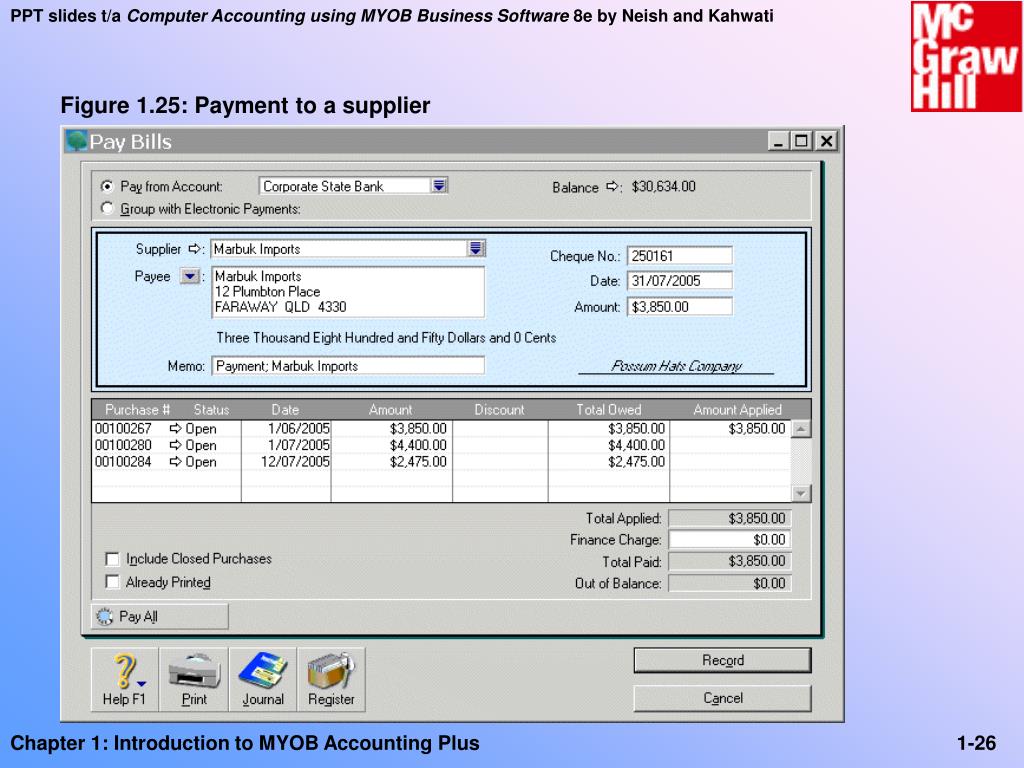Open the Register icon
This screenshot has width=1024, height=768.
331,679
